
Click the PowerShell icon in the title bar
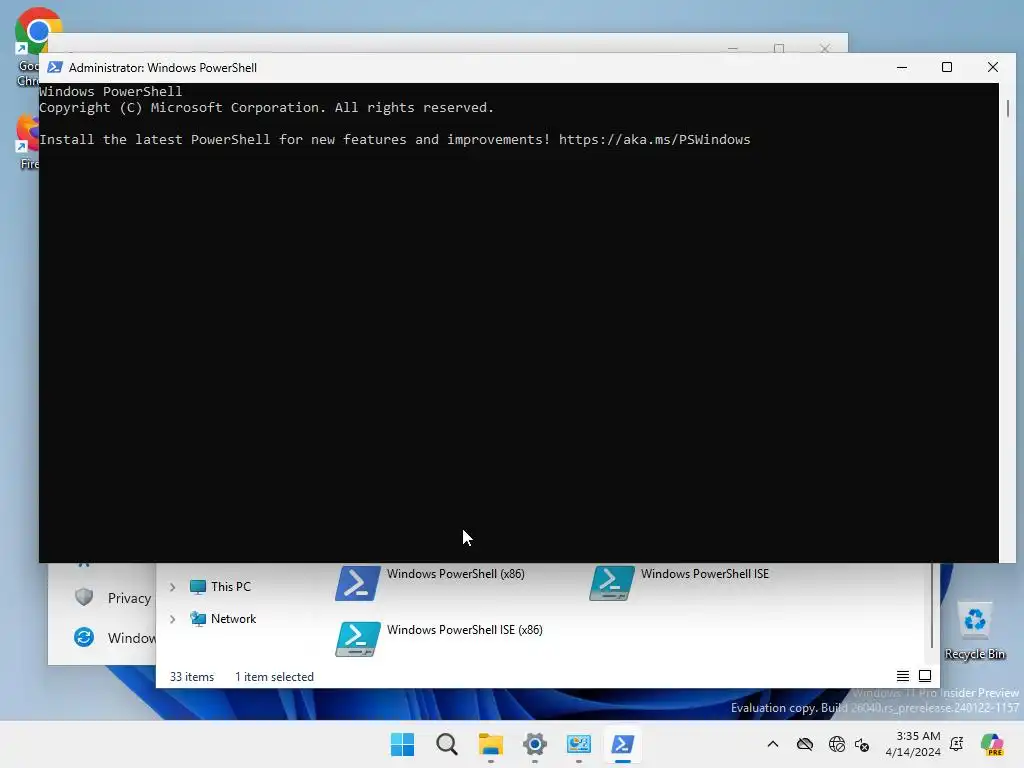(x=55, y=67)
